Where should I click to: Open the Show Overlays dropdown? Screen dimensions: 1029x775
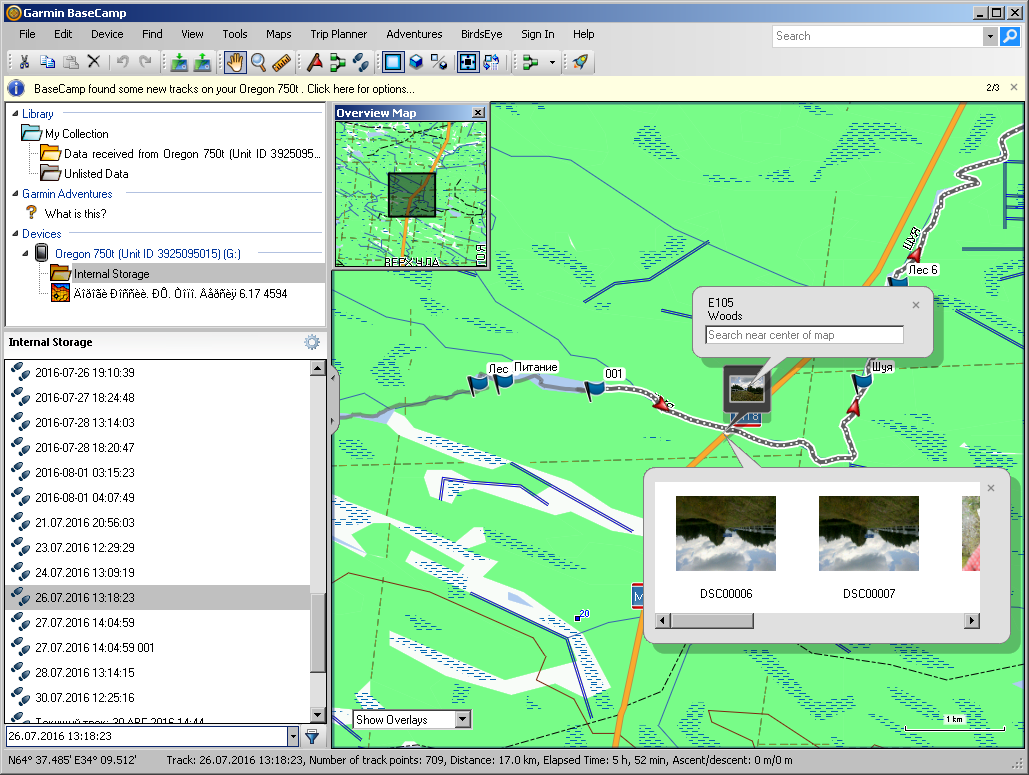click(x=462, y=719)
